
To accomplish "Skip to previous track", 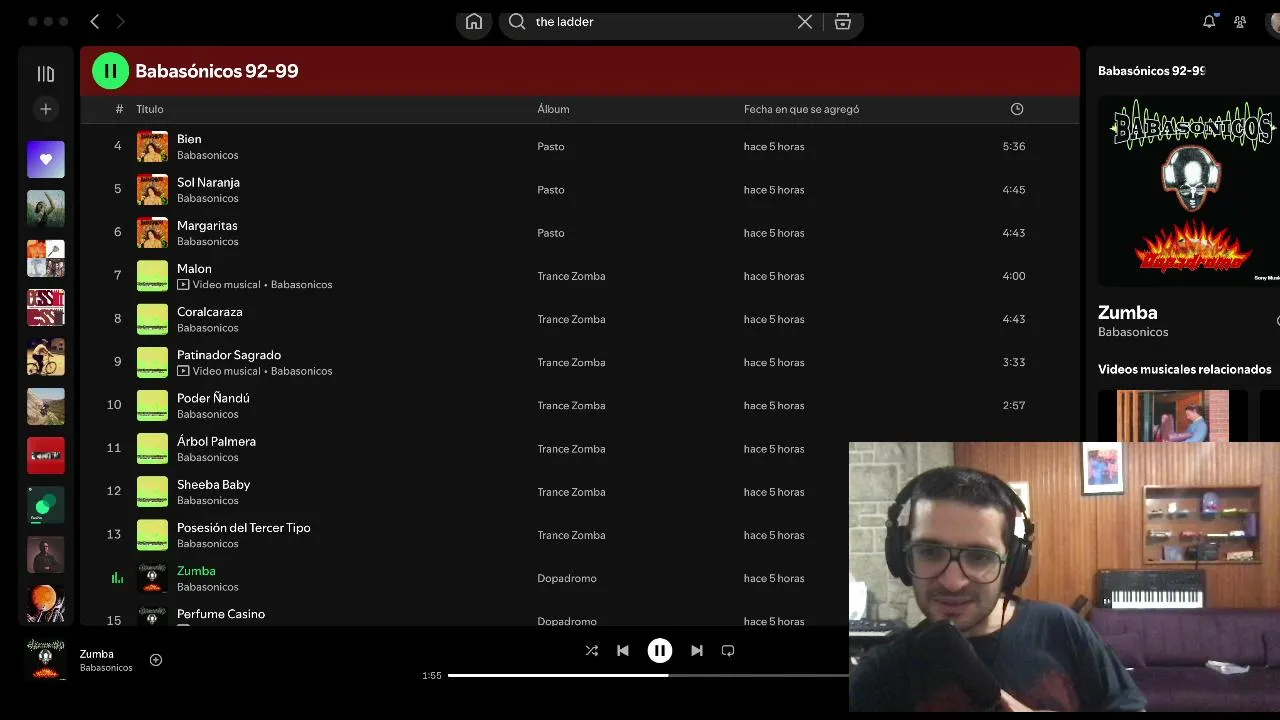I will (x=623, y=650).
